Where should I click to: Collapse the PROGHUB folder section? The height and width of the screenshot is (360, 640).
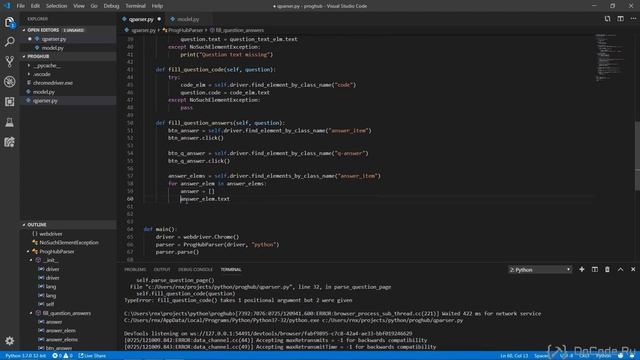coord(24,56)
